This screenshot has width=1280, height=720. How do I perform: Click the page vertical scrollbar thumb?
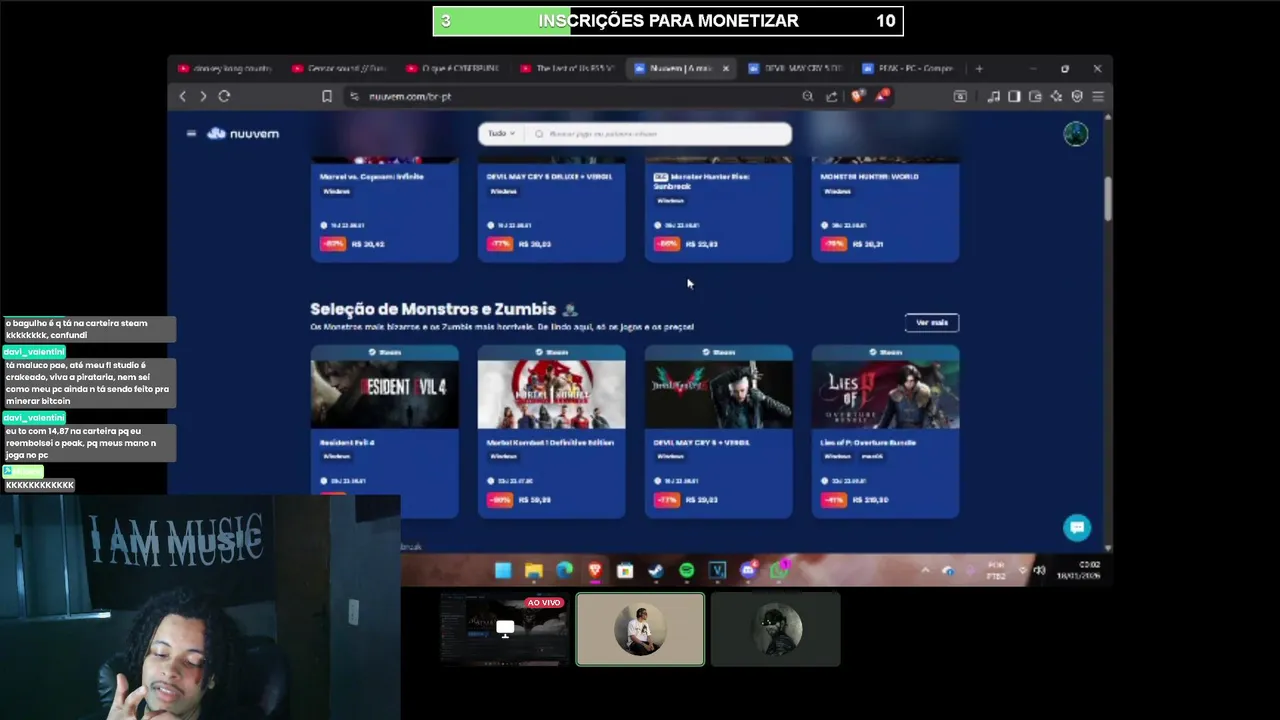pyautogui.click(x=1107, y=199)
